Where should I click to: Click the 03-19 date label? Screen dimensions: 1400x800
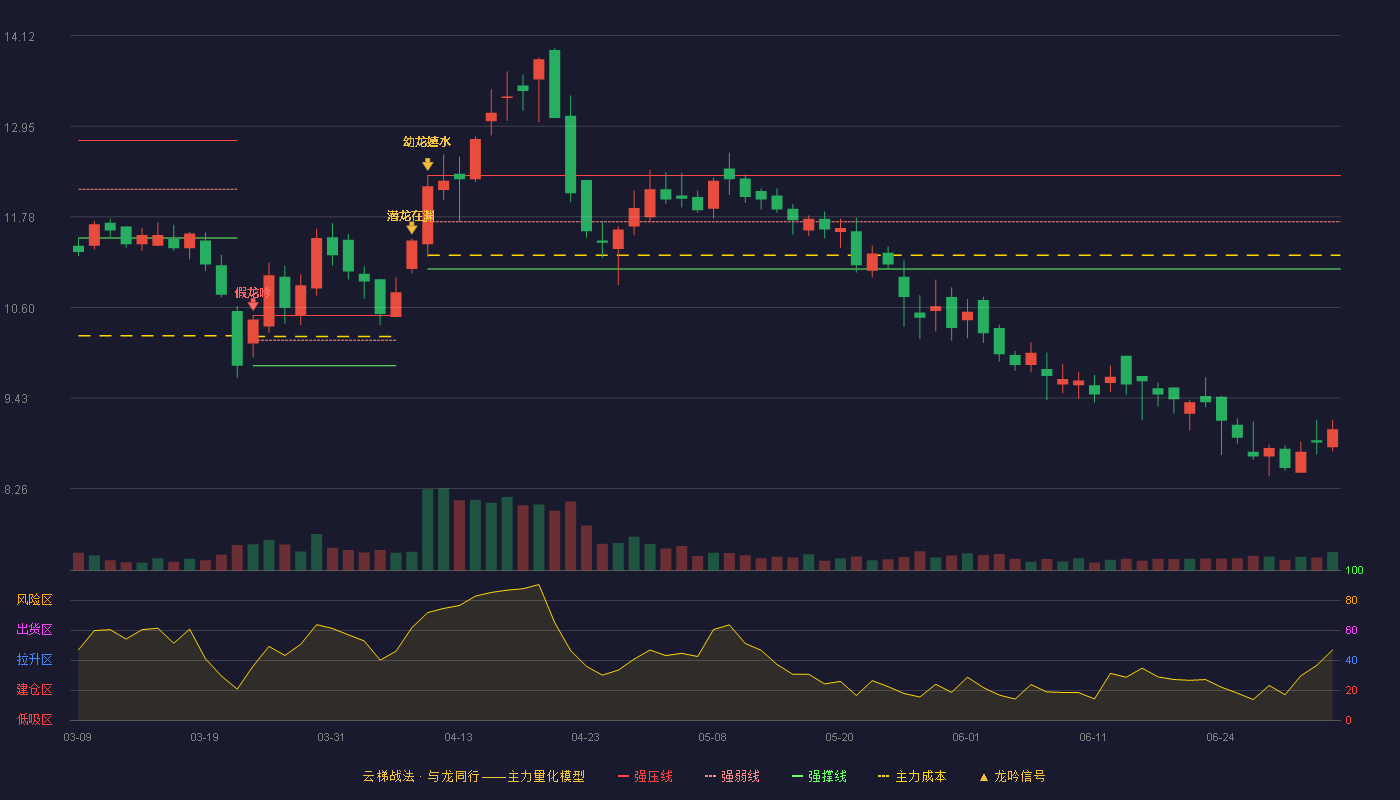[x=204, y=737]
